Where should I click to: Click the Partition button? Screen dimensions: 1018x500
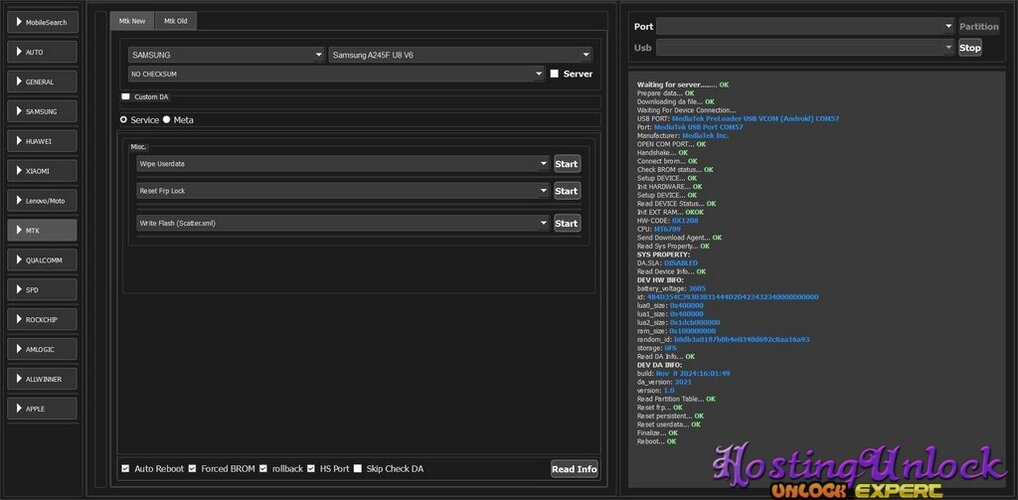click(x=978, y=26)
